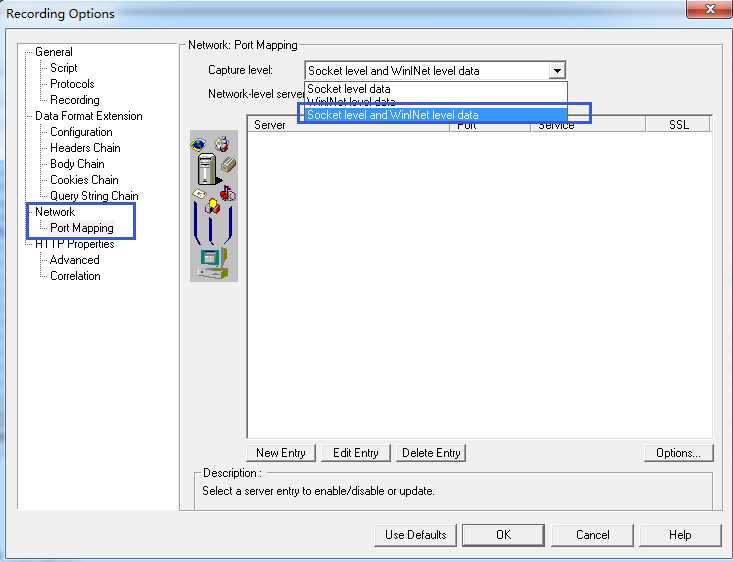The image size is (733, 562).
Task: Open the Body Chain page
Action: click(x=77, y=164)
